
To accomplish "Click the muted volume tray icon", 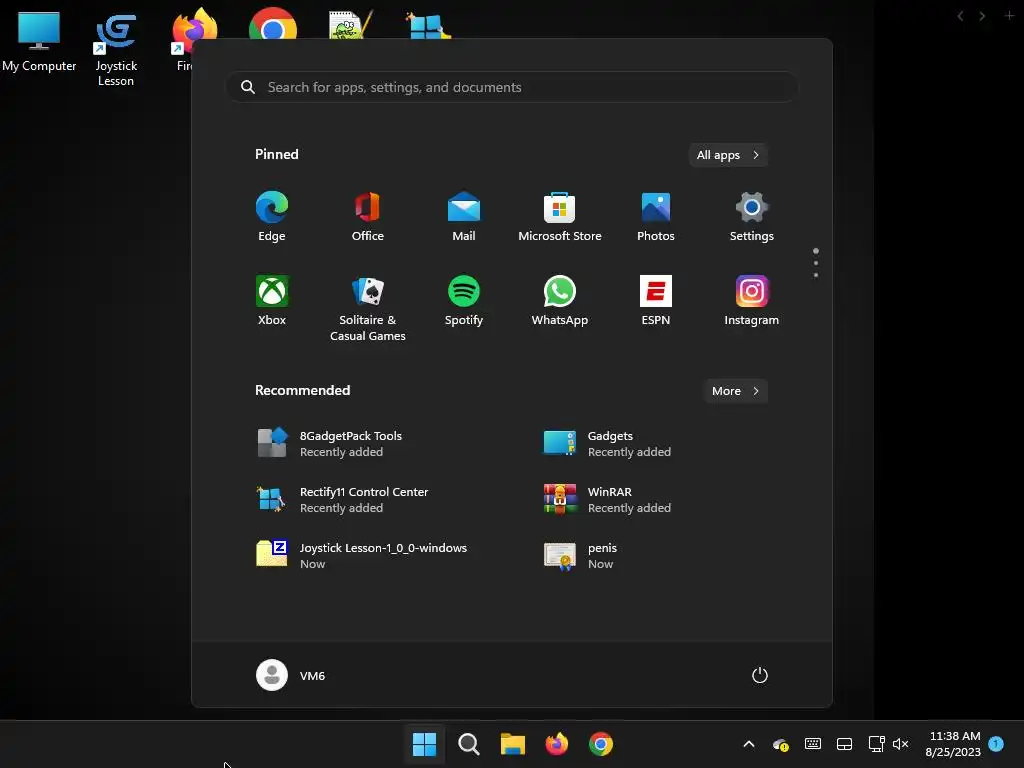I will [901, 744].
